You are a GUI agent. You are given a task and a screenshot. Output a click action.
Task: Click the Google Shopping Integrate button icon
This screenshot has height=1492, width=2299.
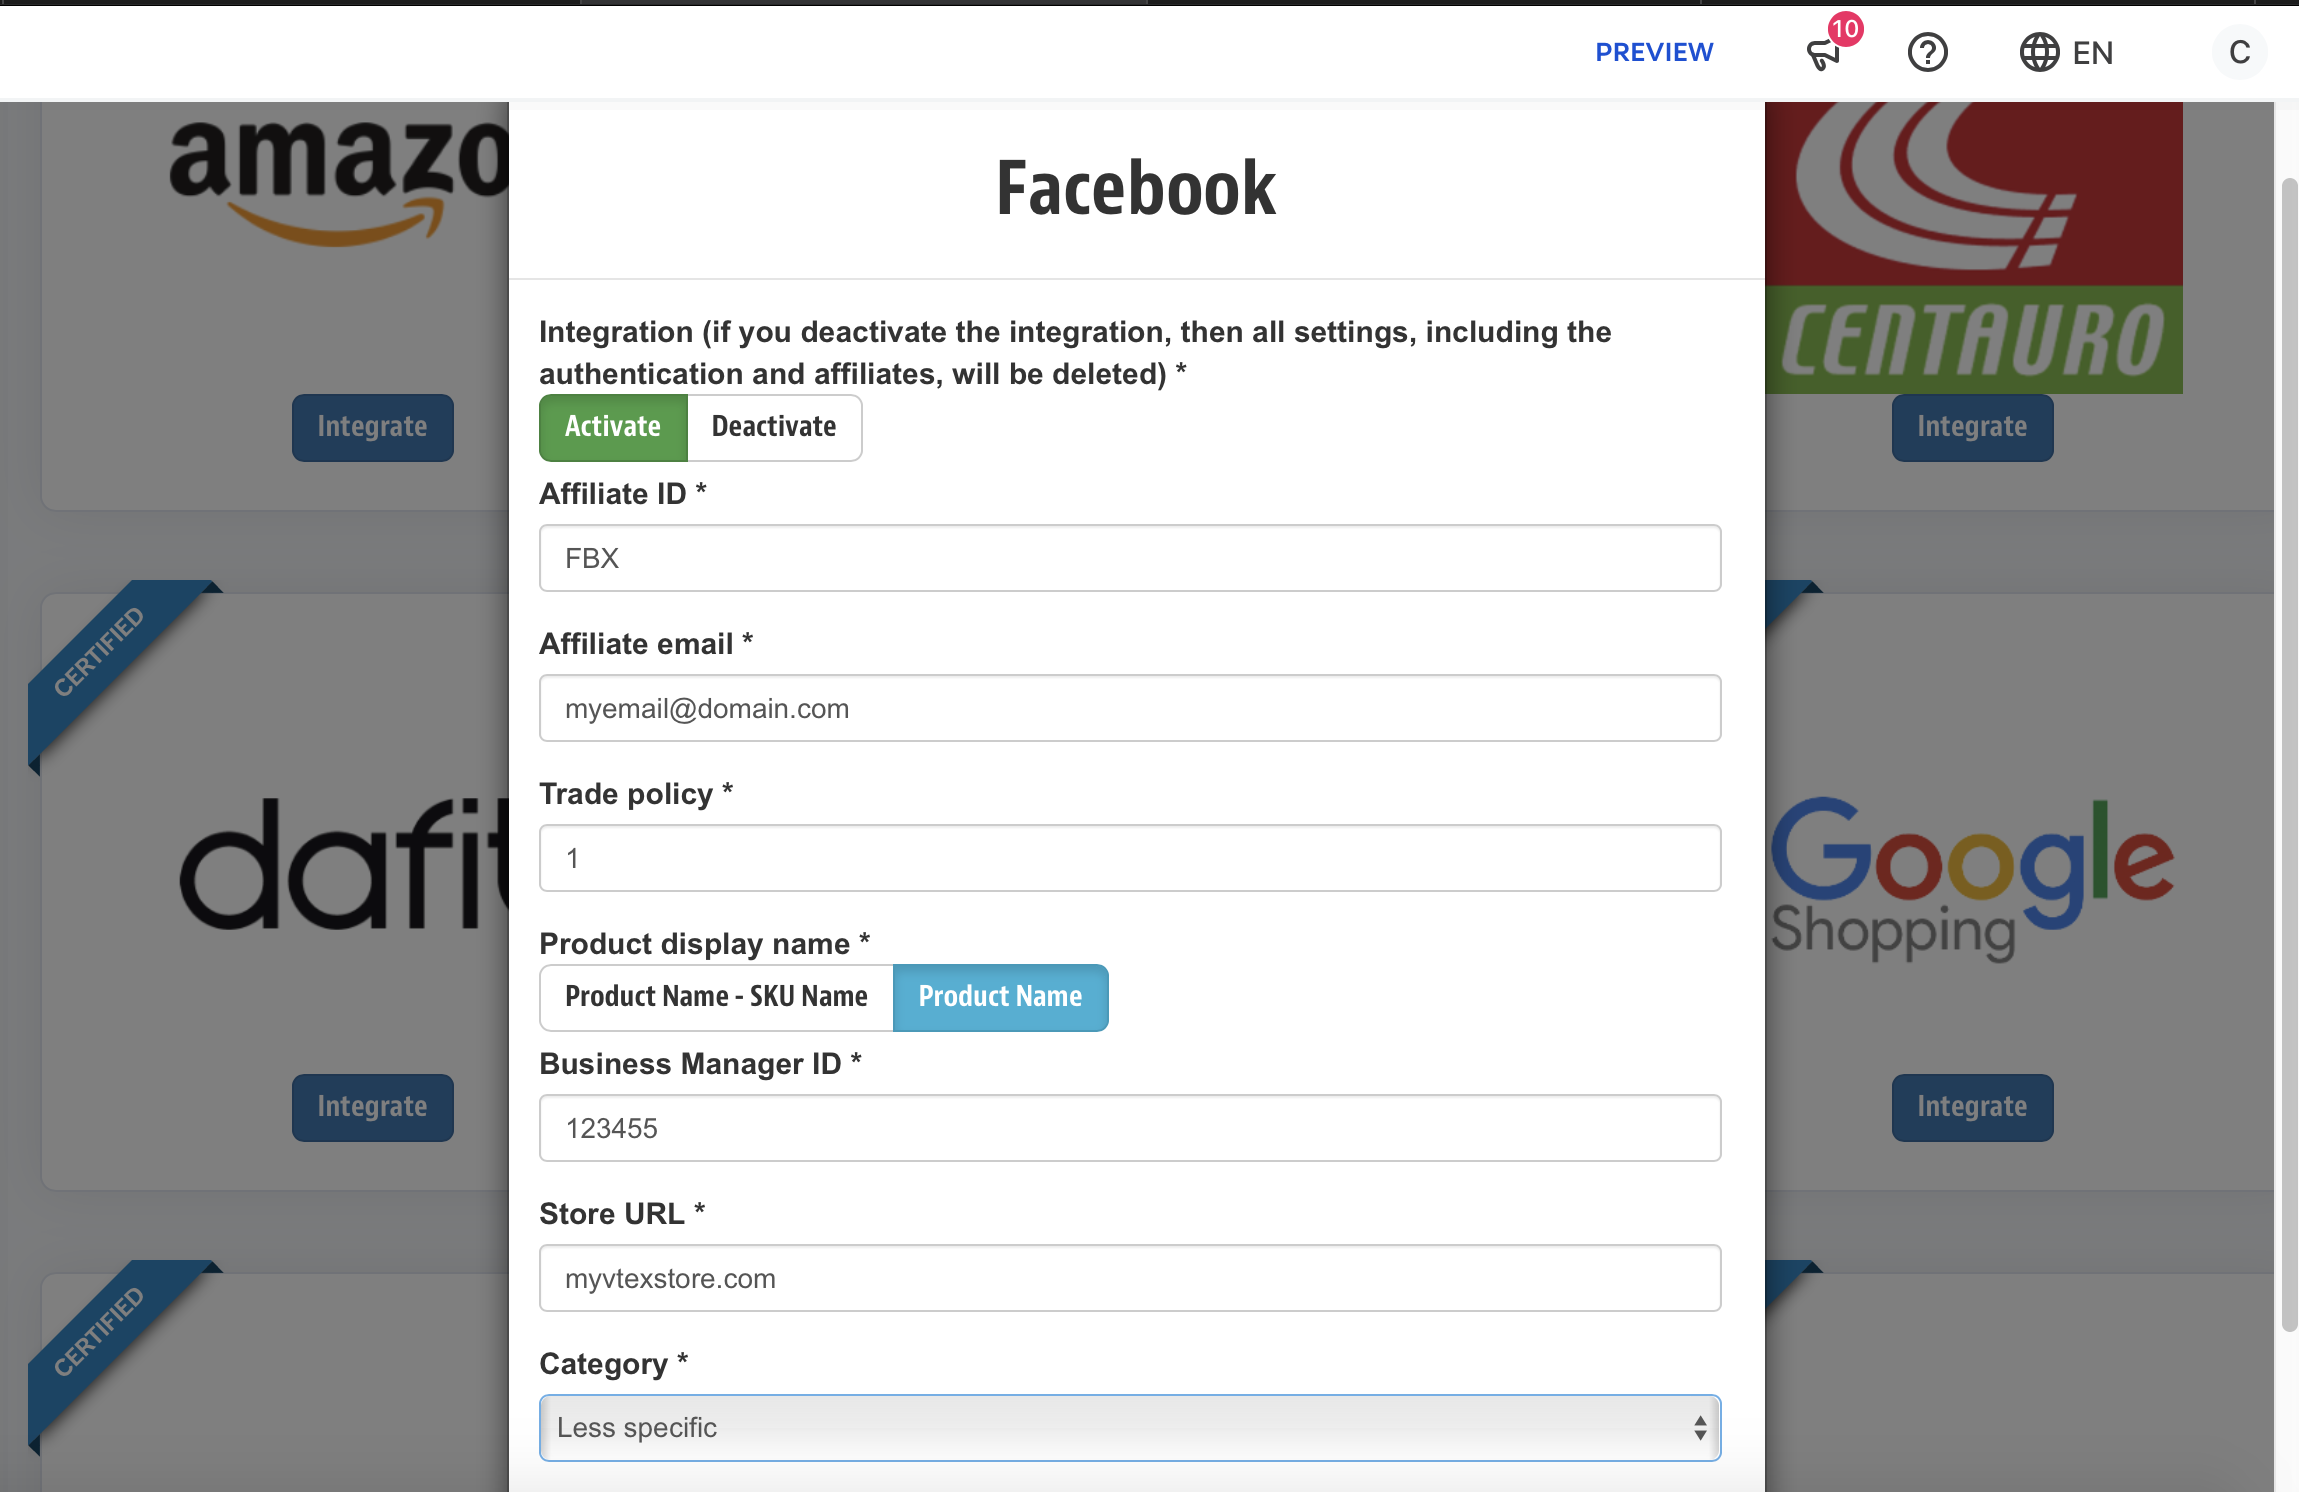coord(1972,1105)
